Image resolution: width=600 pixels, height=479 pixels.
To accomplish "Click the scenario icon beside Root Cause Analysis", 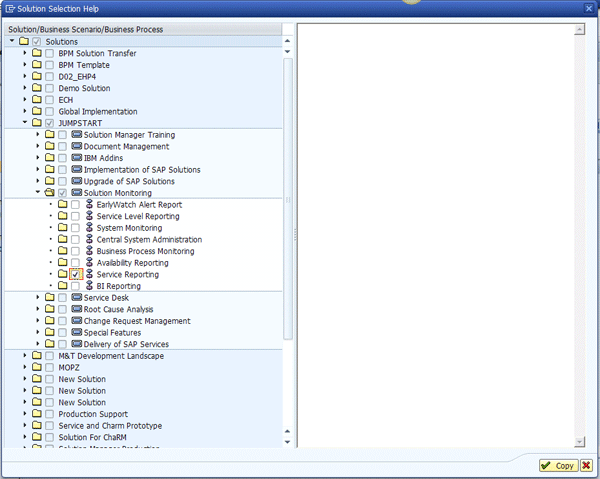I will click(x=77, y=309).
